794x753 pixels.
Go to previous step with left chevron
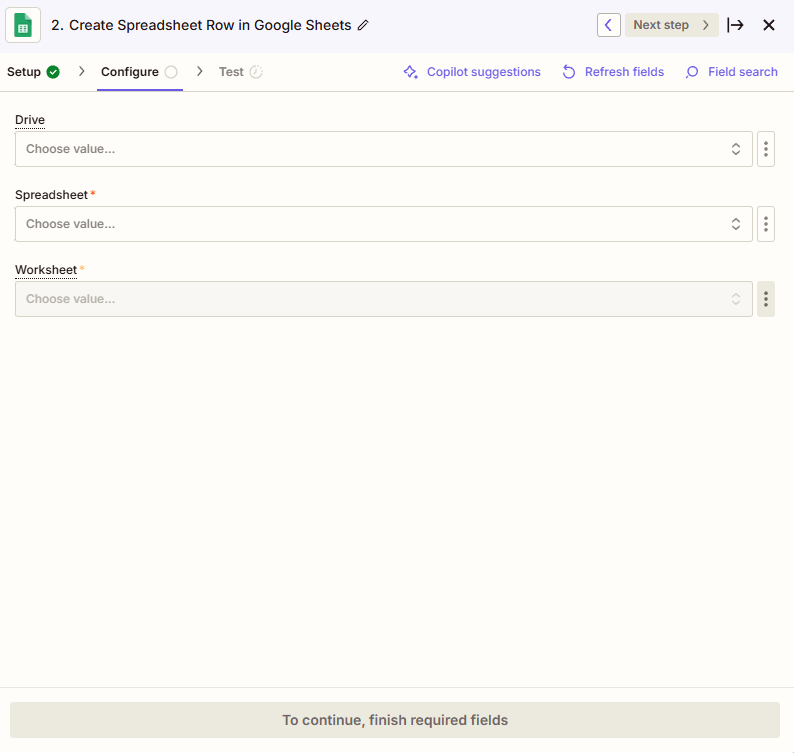click(x=608, y=25)
